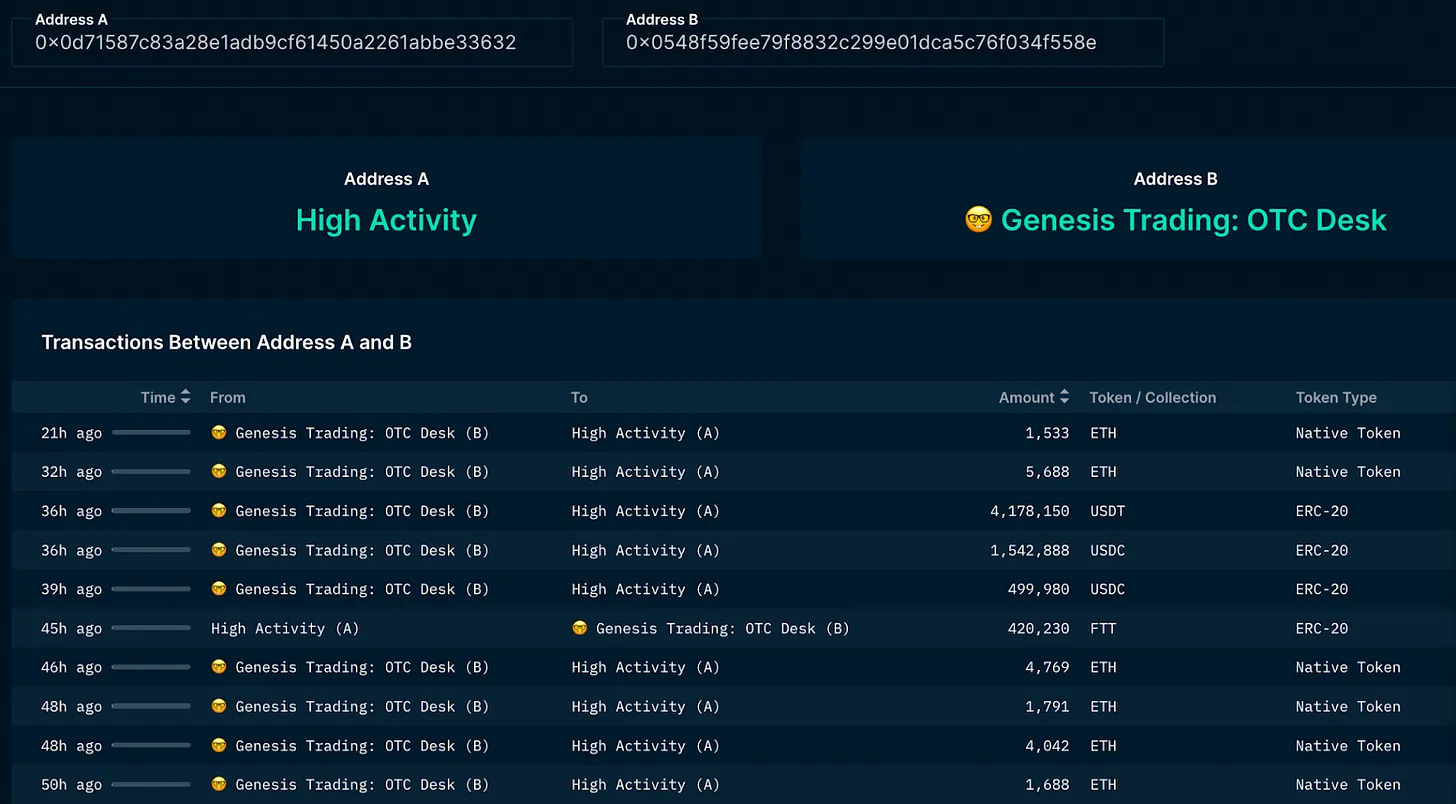Open High Activity (A) sender in FTT row

click(x=285, y=628)
